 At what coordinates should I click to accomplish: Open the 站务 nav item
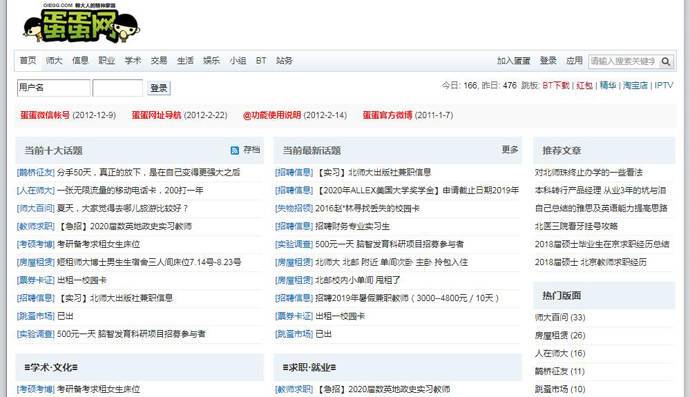coord(284,60)
